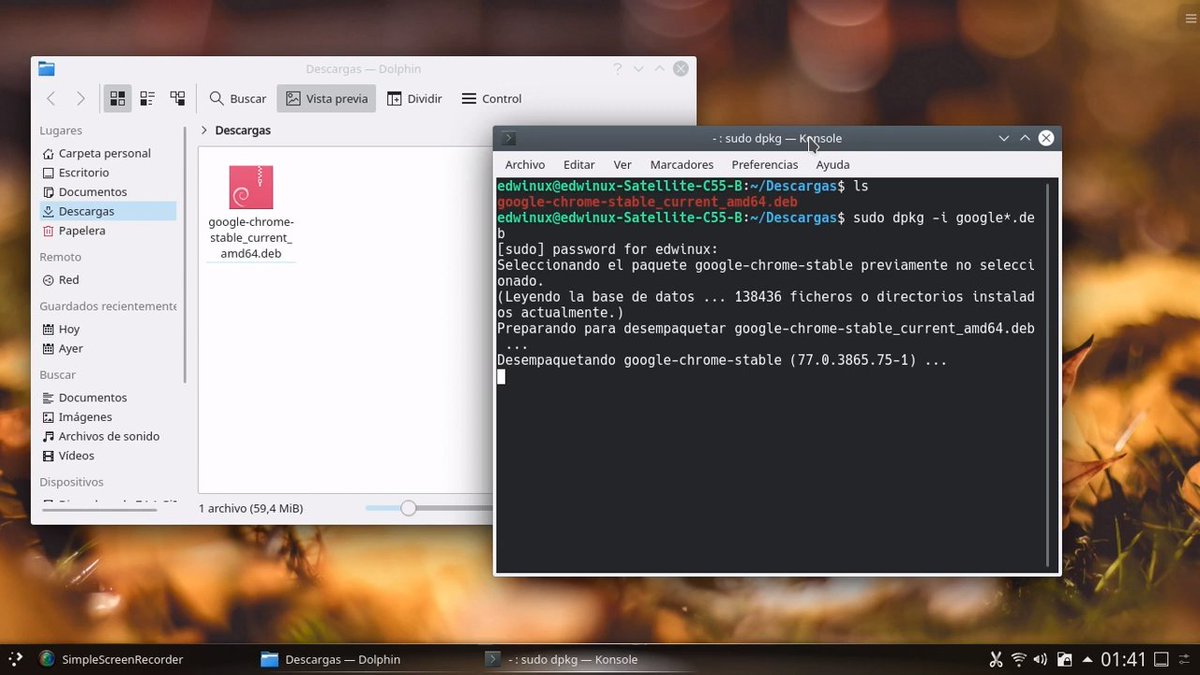Click the Dispositivos section header
This screenshot has width=1200, height=675.
tap(71, 482)
